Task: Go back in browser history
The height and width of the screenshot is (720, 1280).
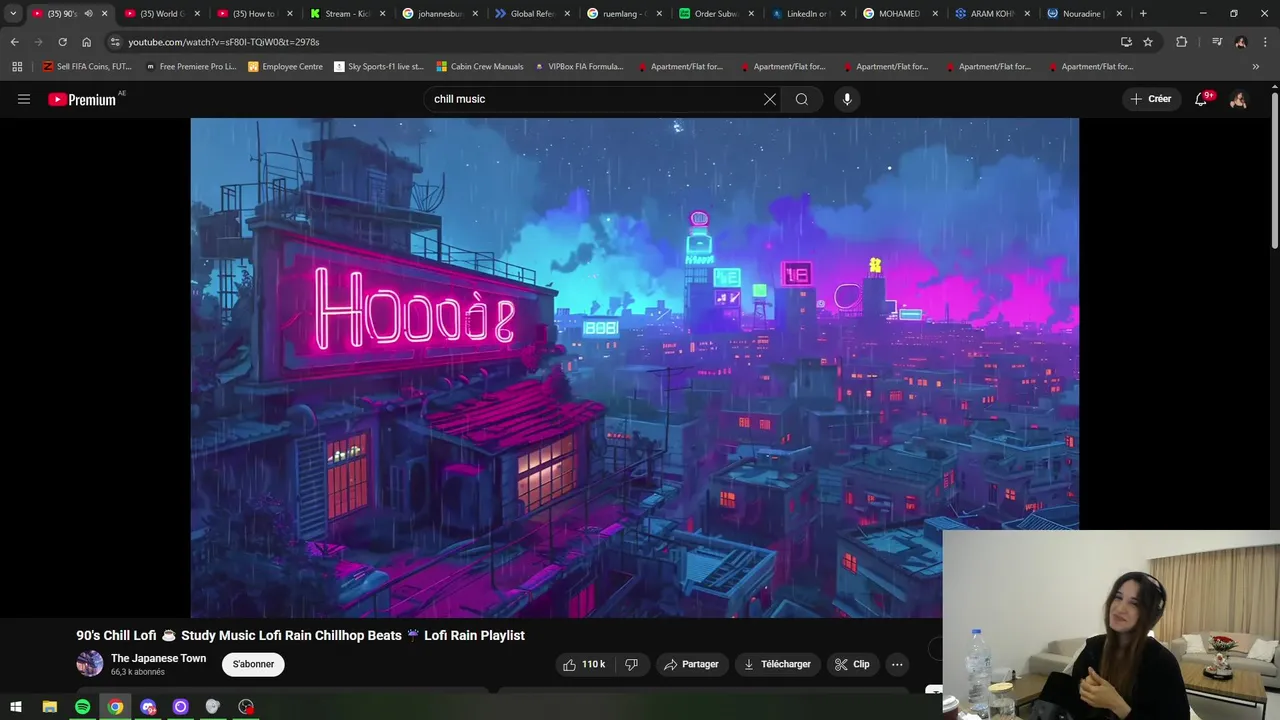Action: tap(14, 42)
